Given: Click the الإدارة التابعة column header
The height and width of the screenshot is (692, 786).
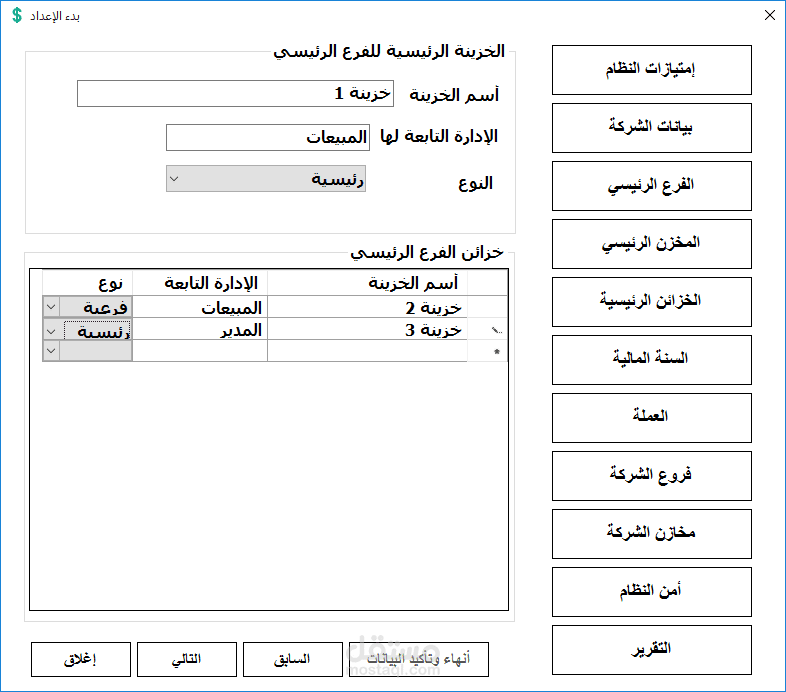Looking at the screenshot, I should [200, 283].
